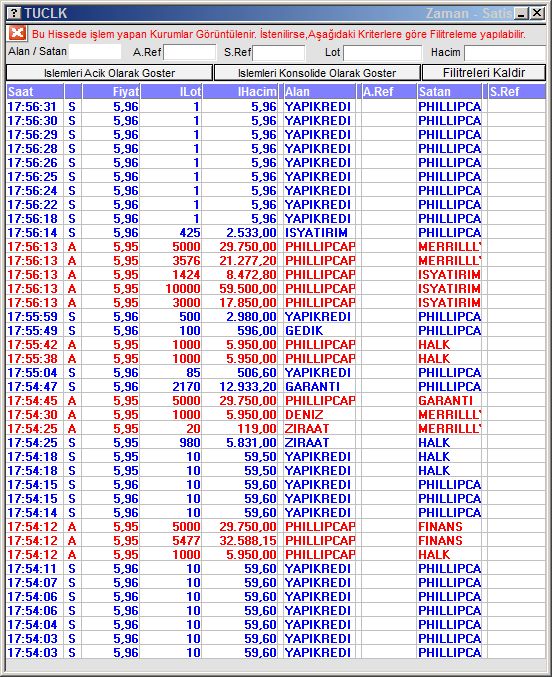Click the red X filter close icon
This screenshot has height=677, width=552.
pyautogui.click(x=18, y=33)
